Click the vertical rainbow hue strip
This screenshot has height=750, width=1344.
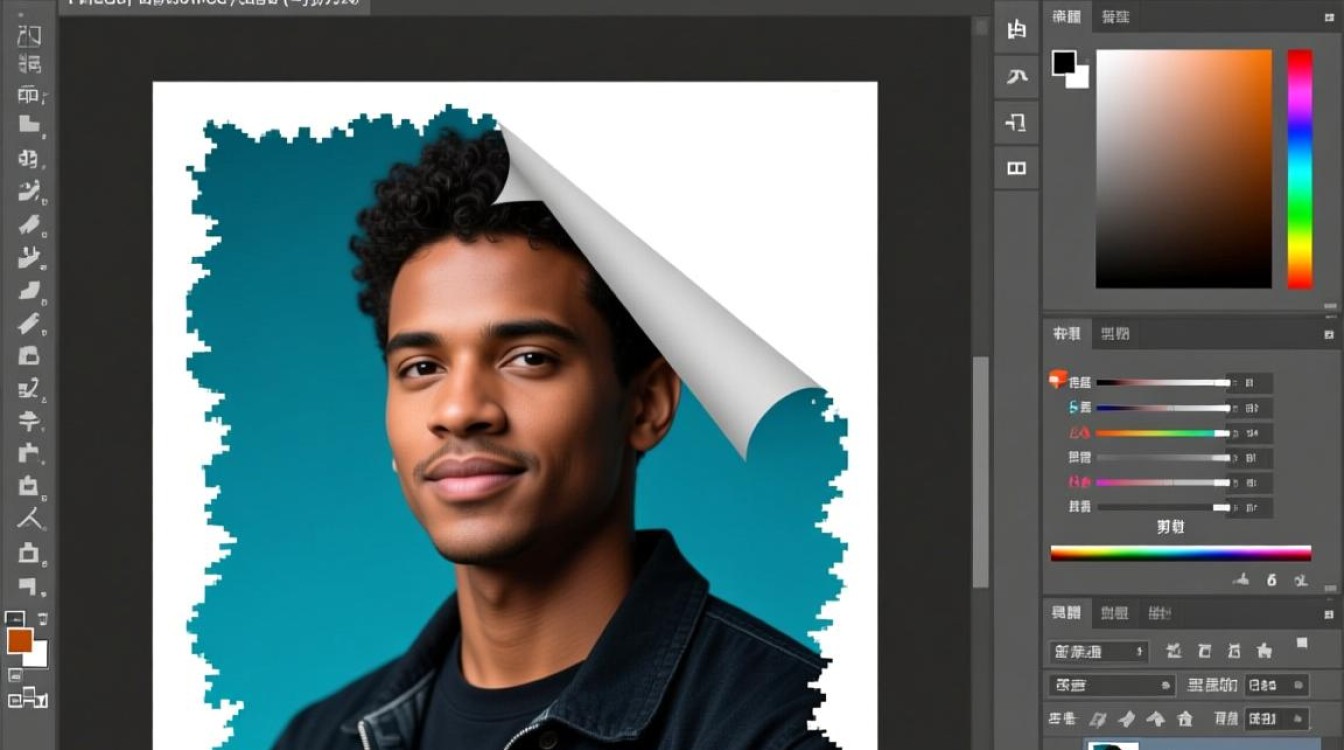pos(1299,168)
